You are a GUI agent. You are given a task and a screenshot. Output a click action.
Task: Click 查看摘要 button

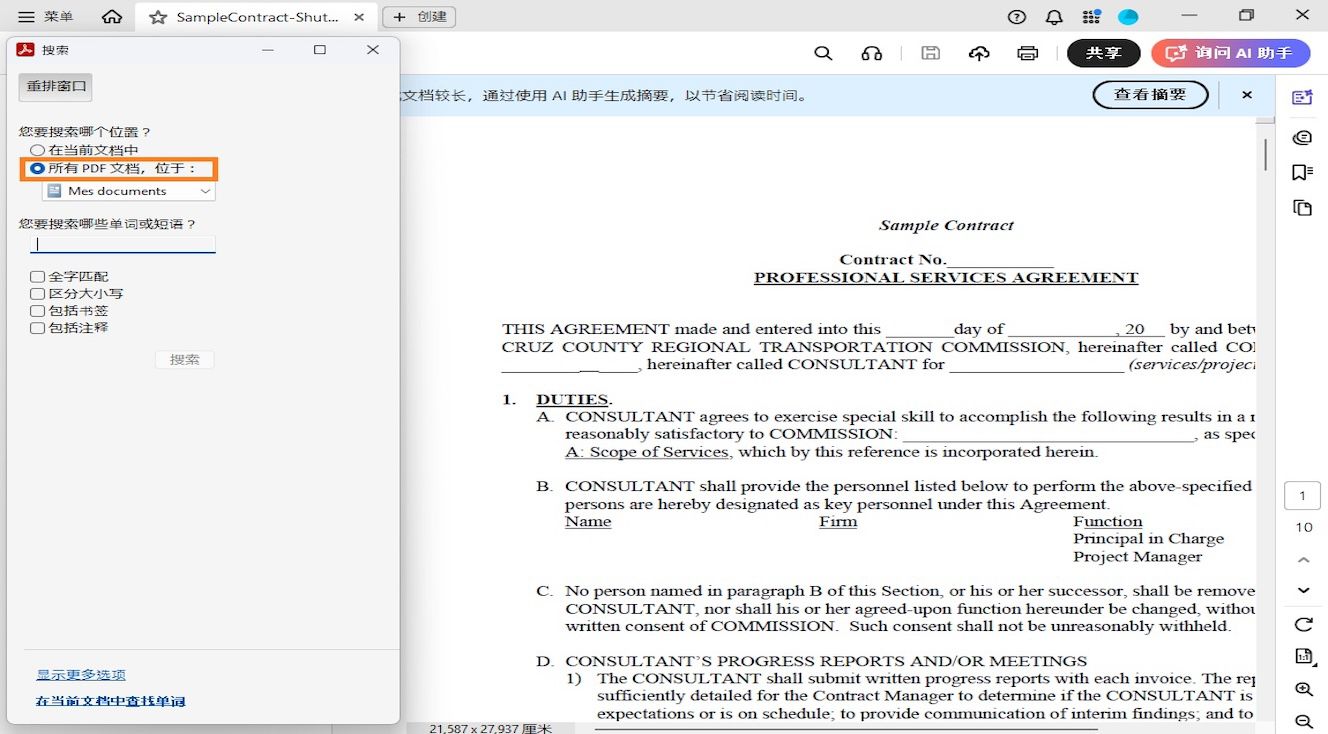tap(1150, 95)
